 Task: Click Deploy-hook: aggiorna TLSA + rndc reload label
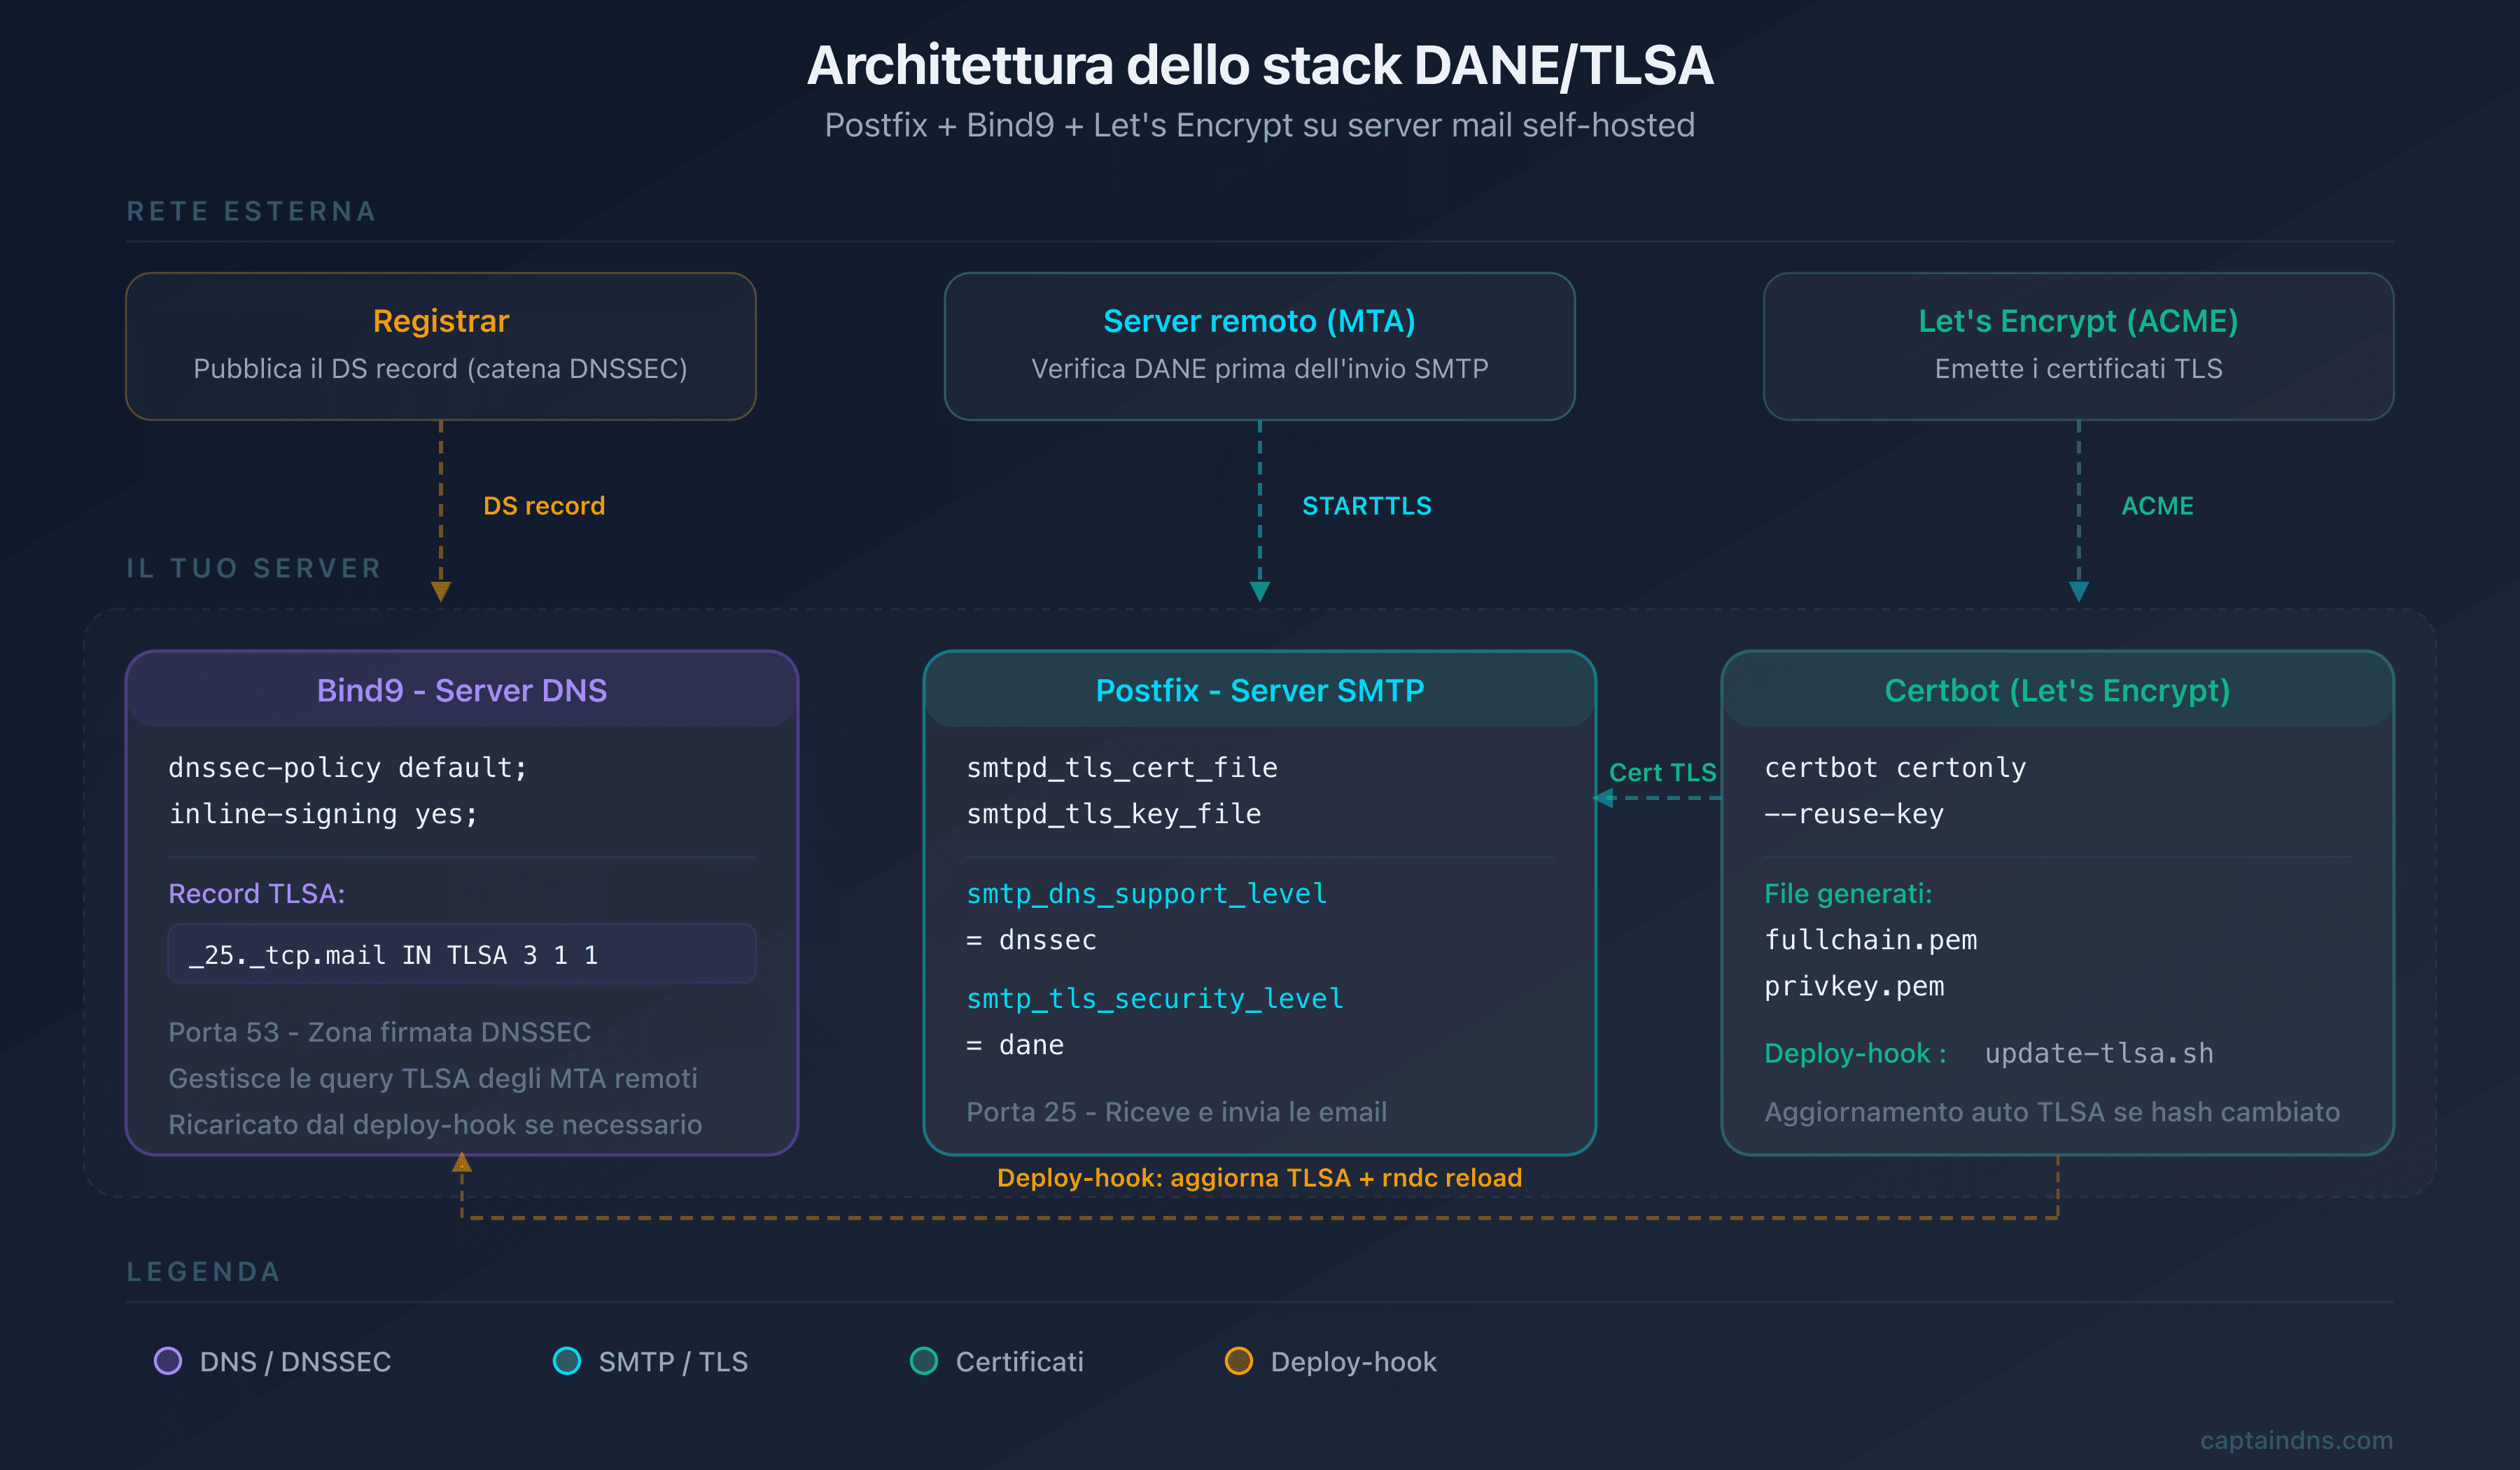[x=1260, y=1177]
